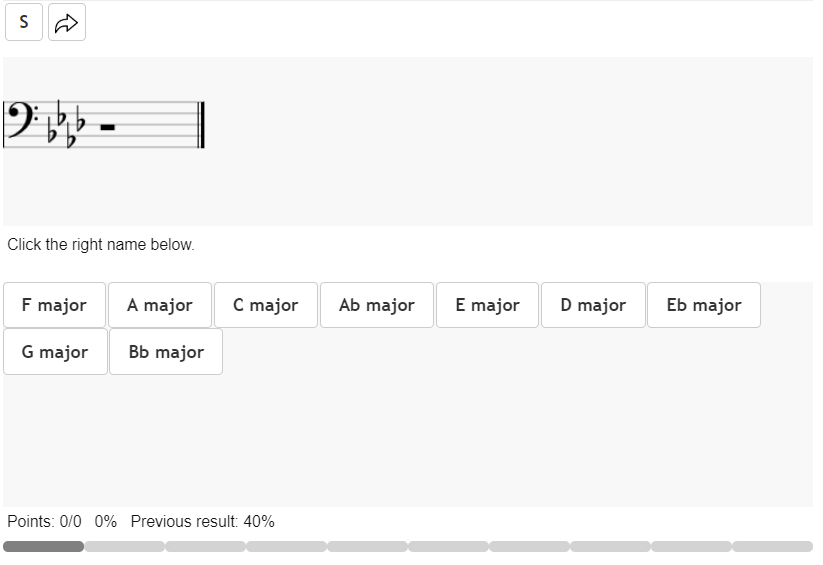Select the A major answer
This screenshot has height=565, width=823.
coord(160,305)
